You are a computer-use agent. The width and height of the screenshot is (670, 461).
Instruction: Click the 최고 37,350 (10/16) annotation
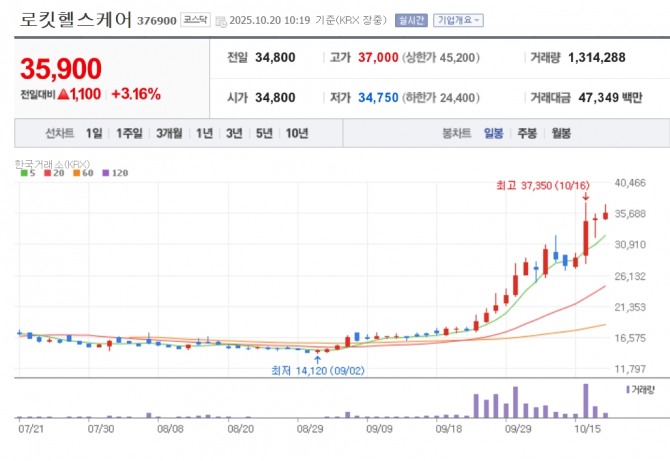543,185
